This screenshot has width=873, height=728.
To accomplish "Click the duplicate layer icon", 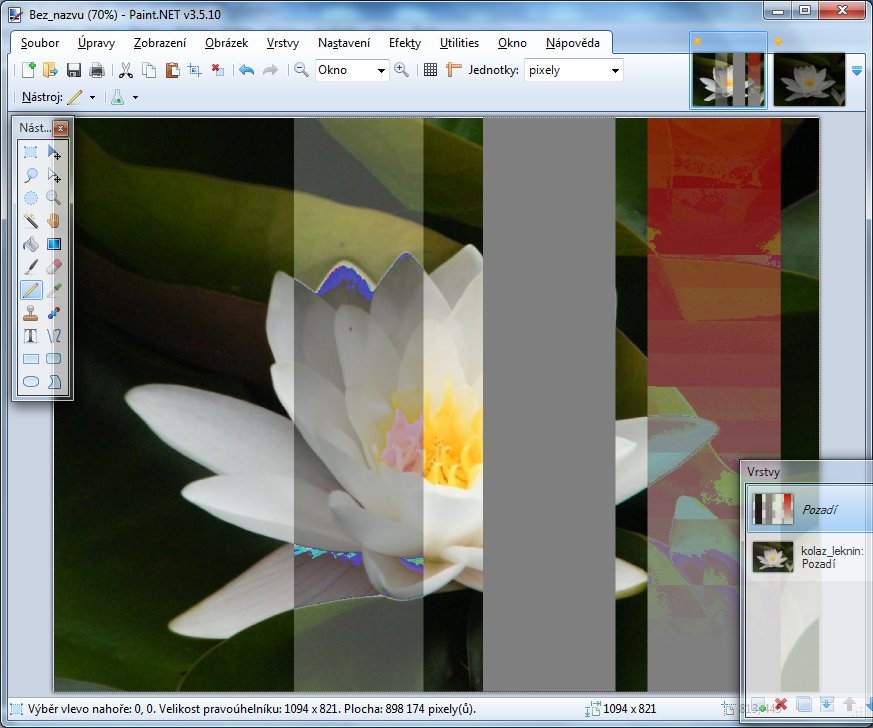I will coord(804,705).
